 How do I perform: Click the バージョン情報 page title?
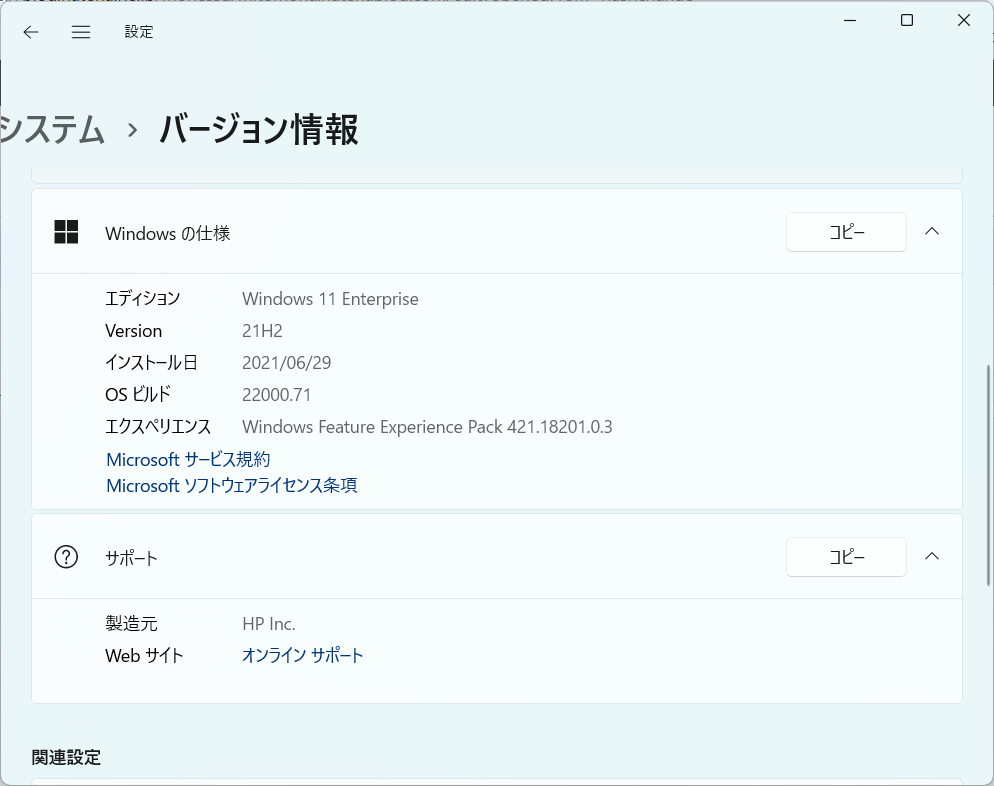[259, 129]
